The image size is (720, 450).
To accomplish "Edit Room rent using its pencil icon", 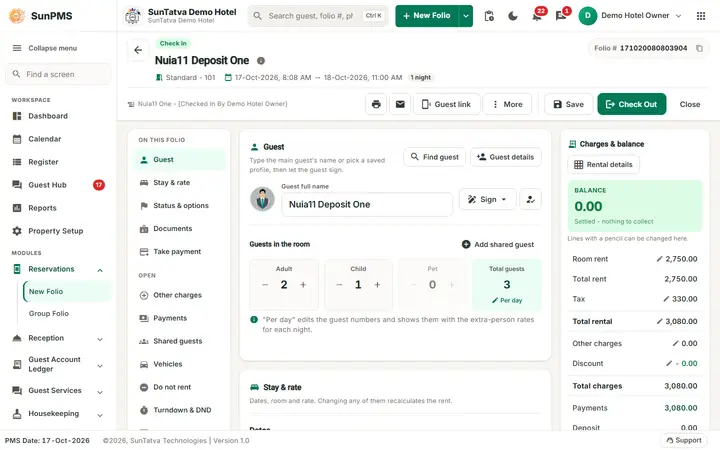I will pyautogui.click(x=659, y=259).
